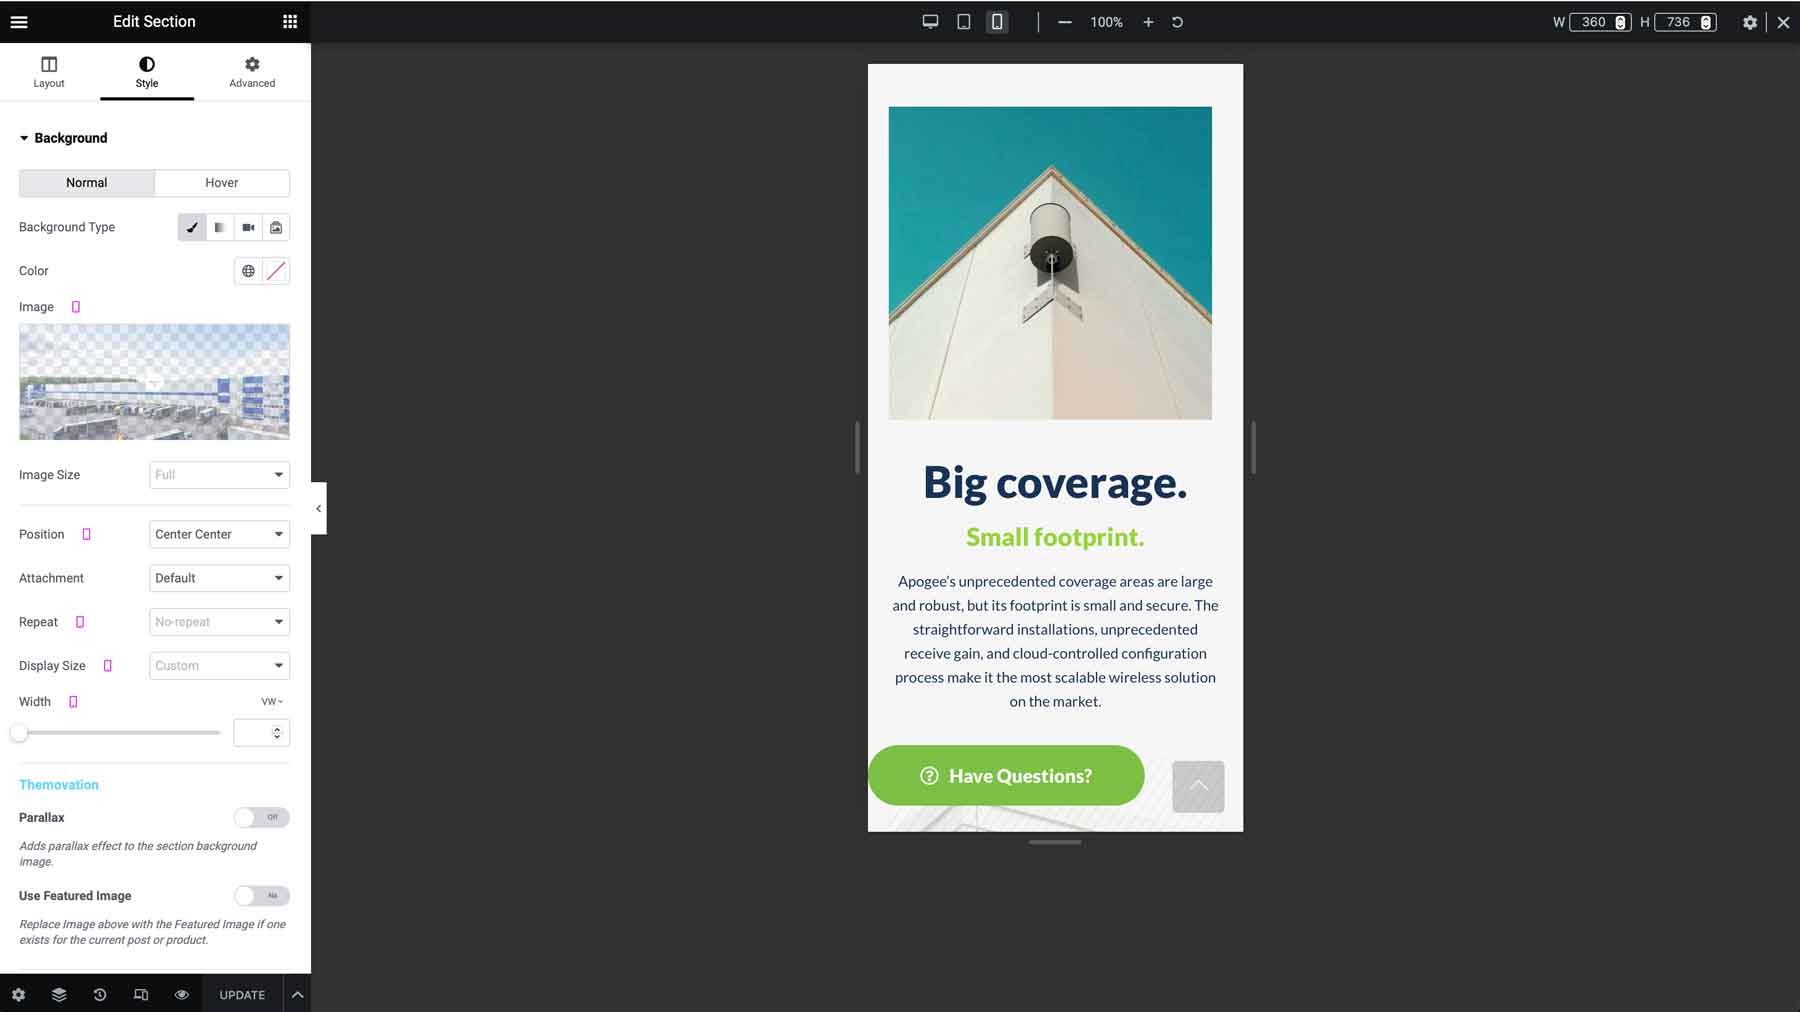The image size is (1800, 1012).
Task: Open the Navigator panel
Action: pos(58,994)
